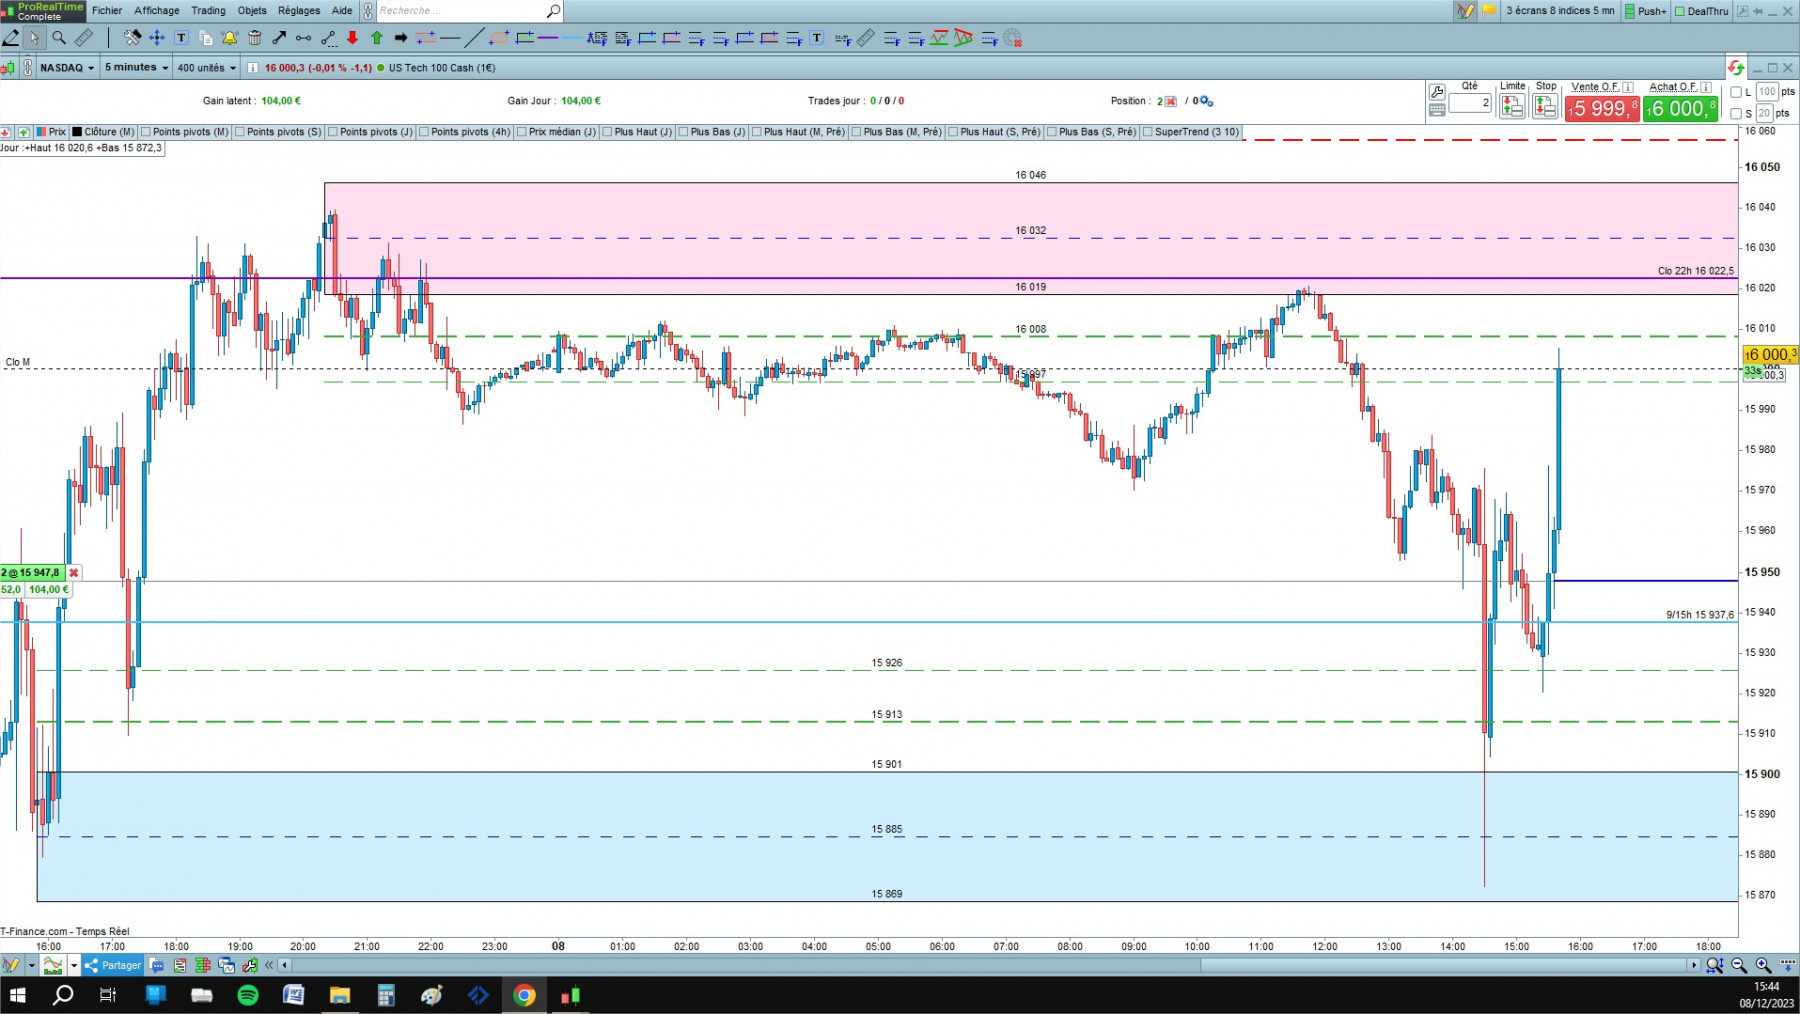The image size is (1800, 1014).
Task: Select the ellipse drawing tool
Action: tap(499, 38)
